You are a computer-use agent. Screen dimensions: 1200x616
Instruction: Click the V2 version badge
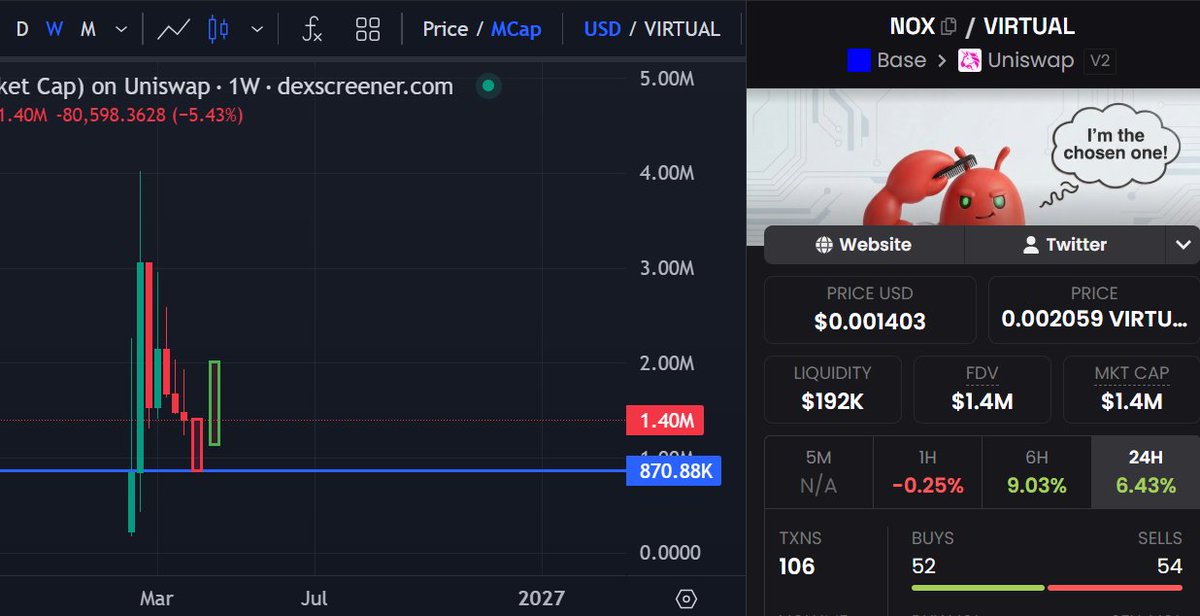[x=1100, y=61]
